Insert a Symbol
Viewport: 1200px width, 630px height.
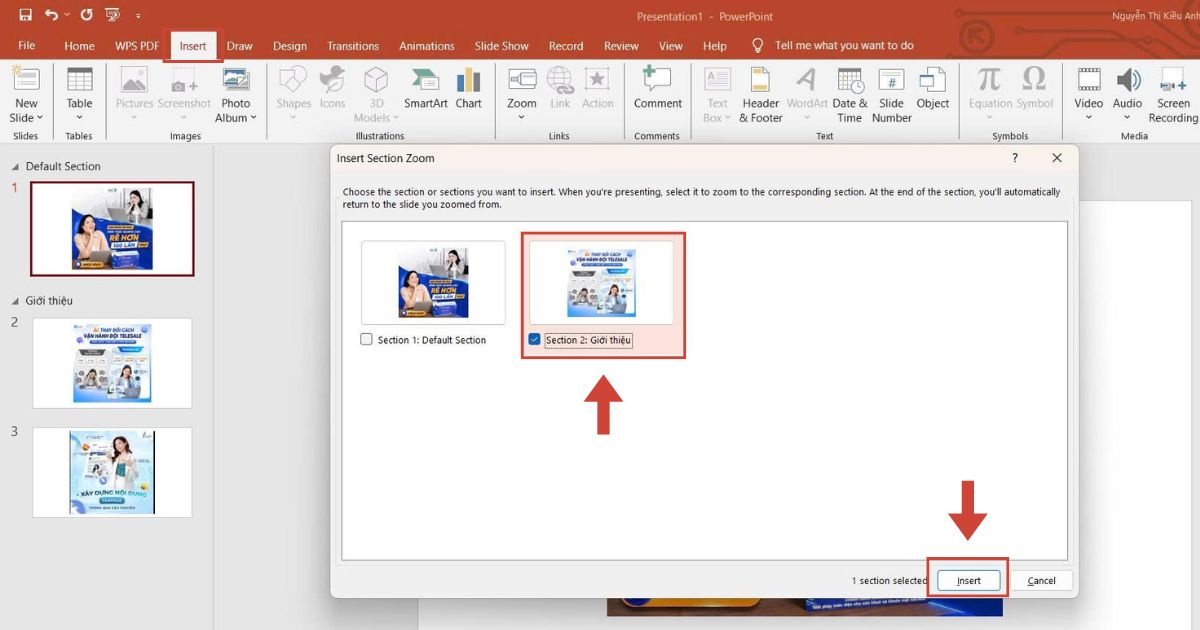pos(1035,88)
